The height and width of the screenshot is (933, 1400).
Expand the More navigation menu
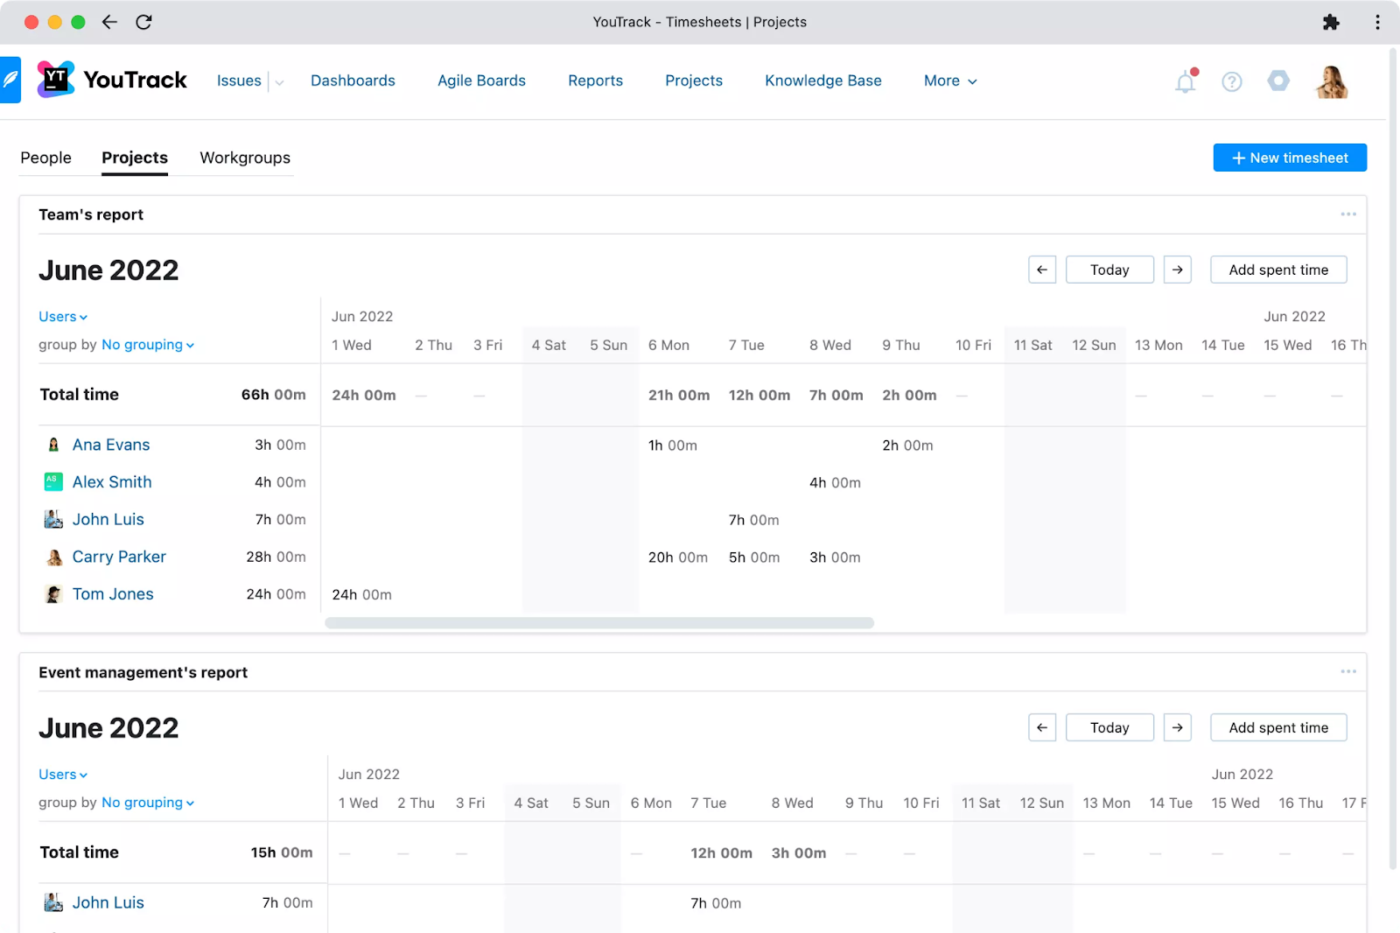click(950, 81)
